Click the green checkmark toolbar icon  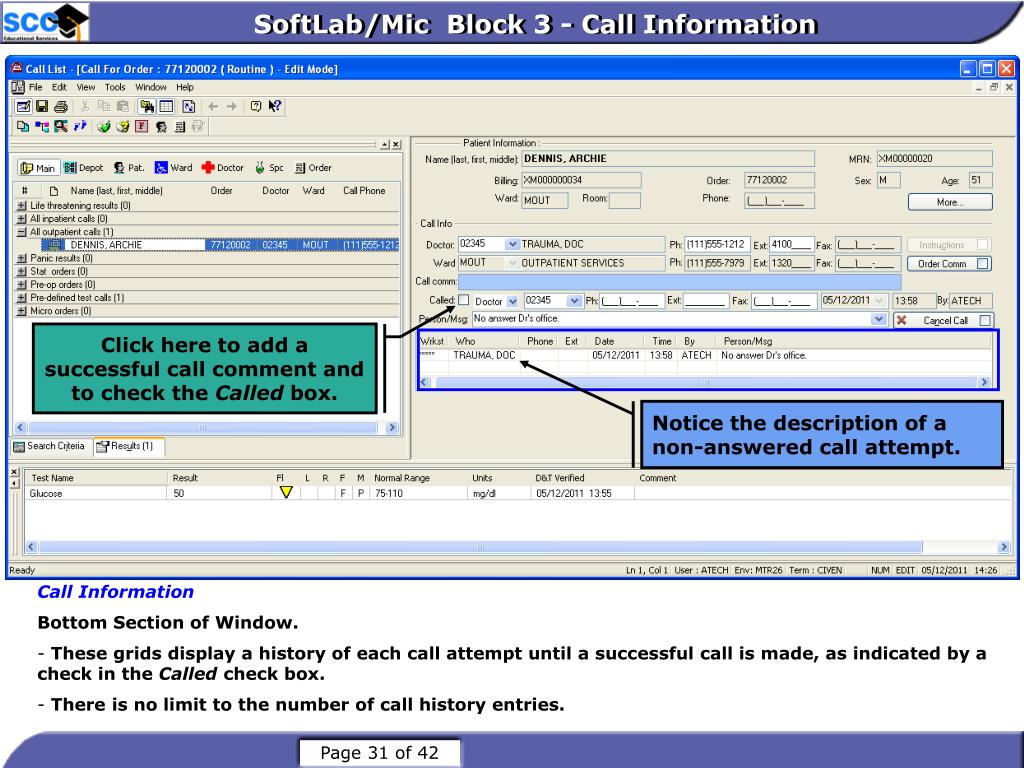(x=103, y=126)
